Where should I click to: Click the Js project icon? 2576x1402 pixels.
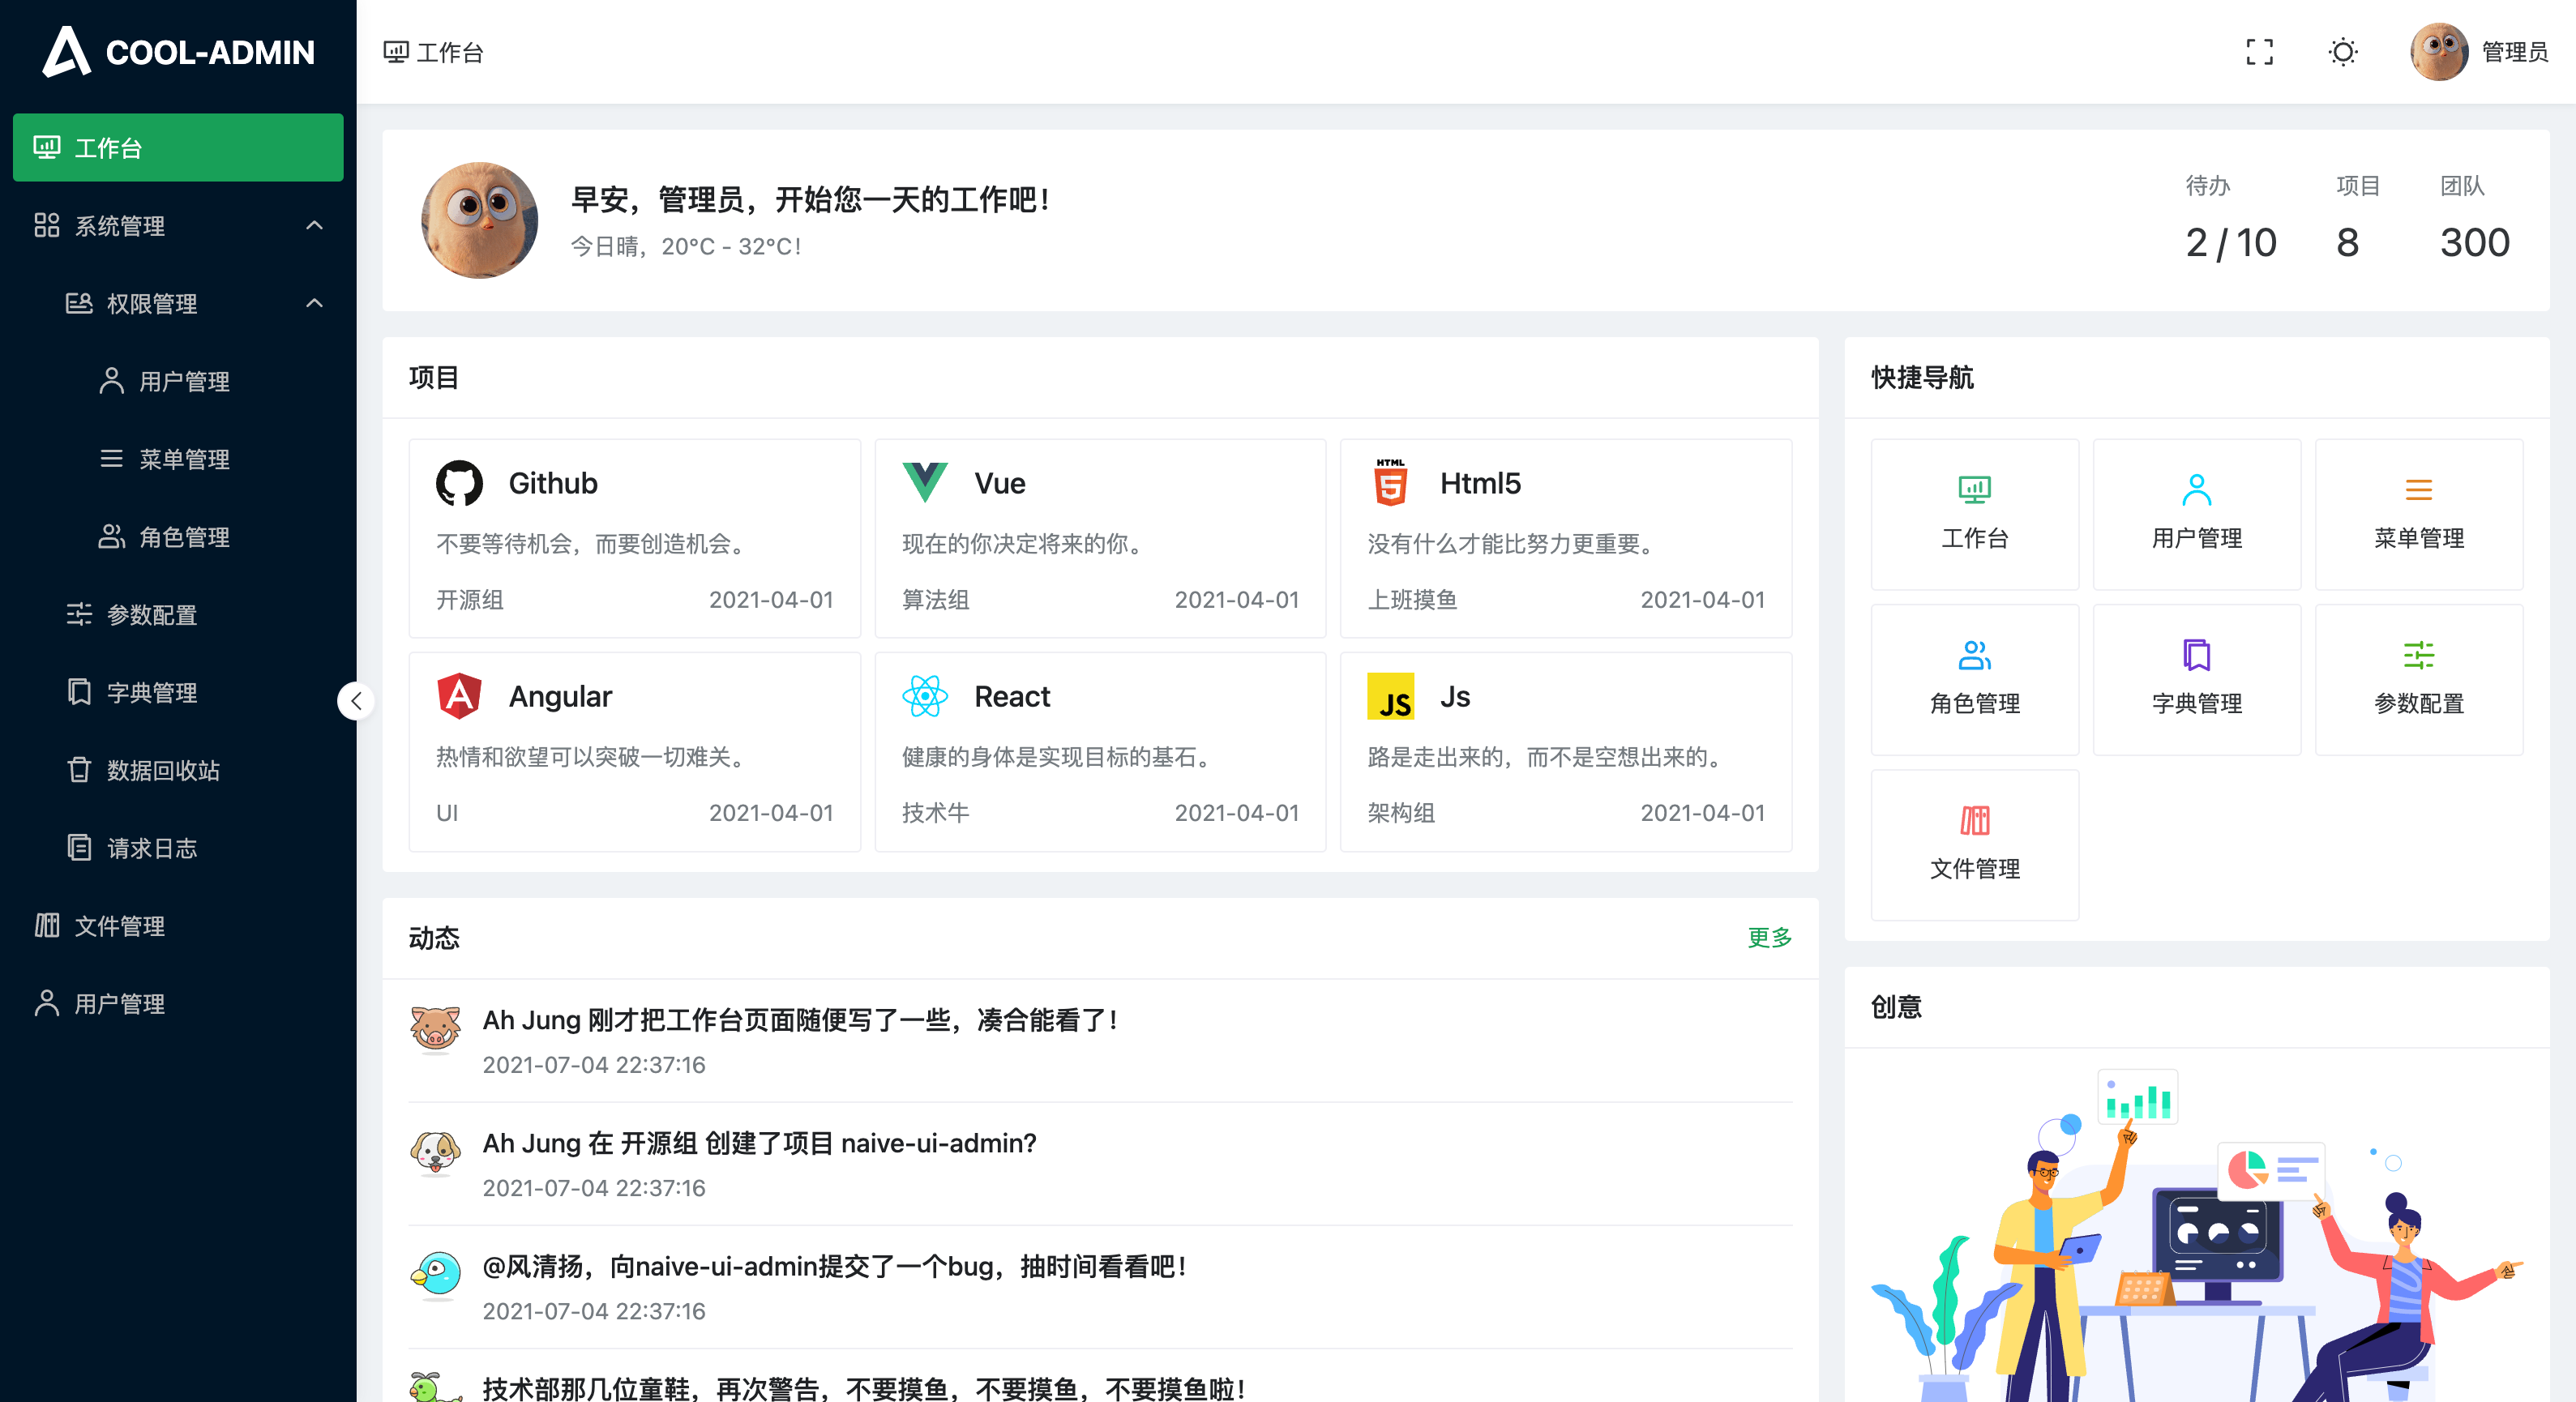[x=1391, y=696]
